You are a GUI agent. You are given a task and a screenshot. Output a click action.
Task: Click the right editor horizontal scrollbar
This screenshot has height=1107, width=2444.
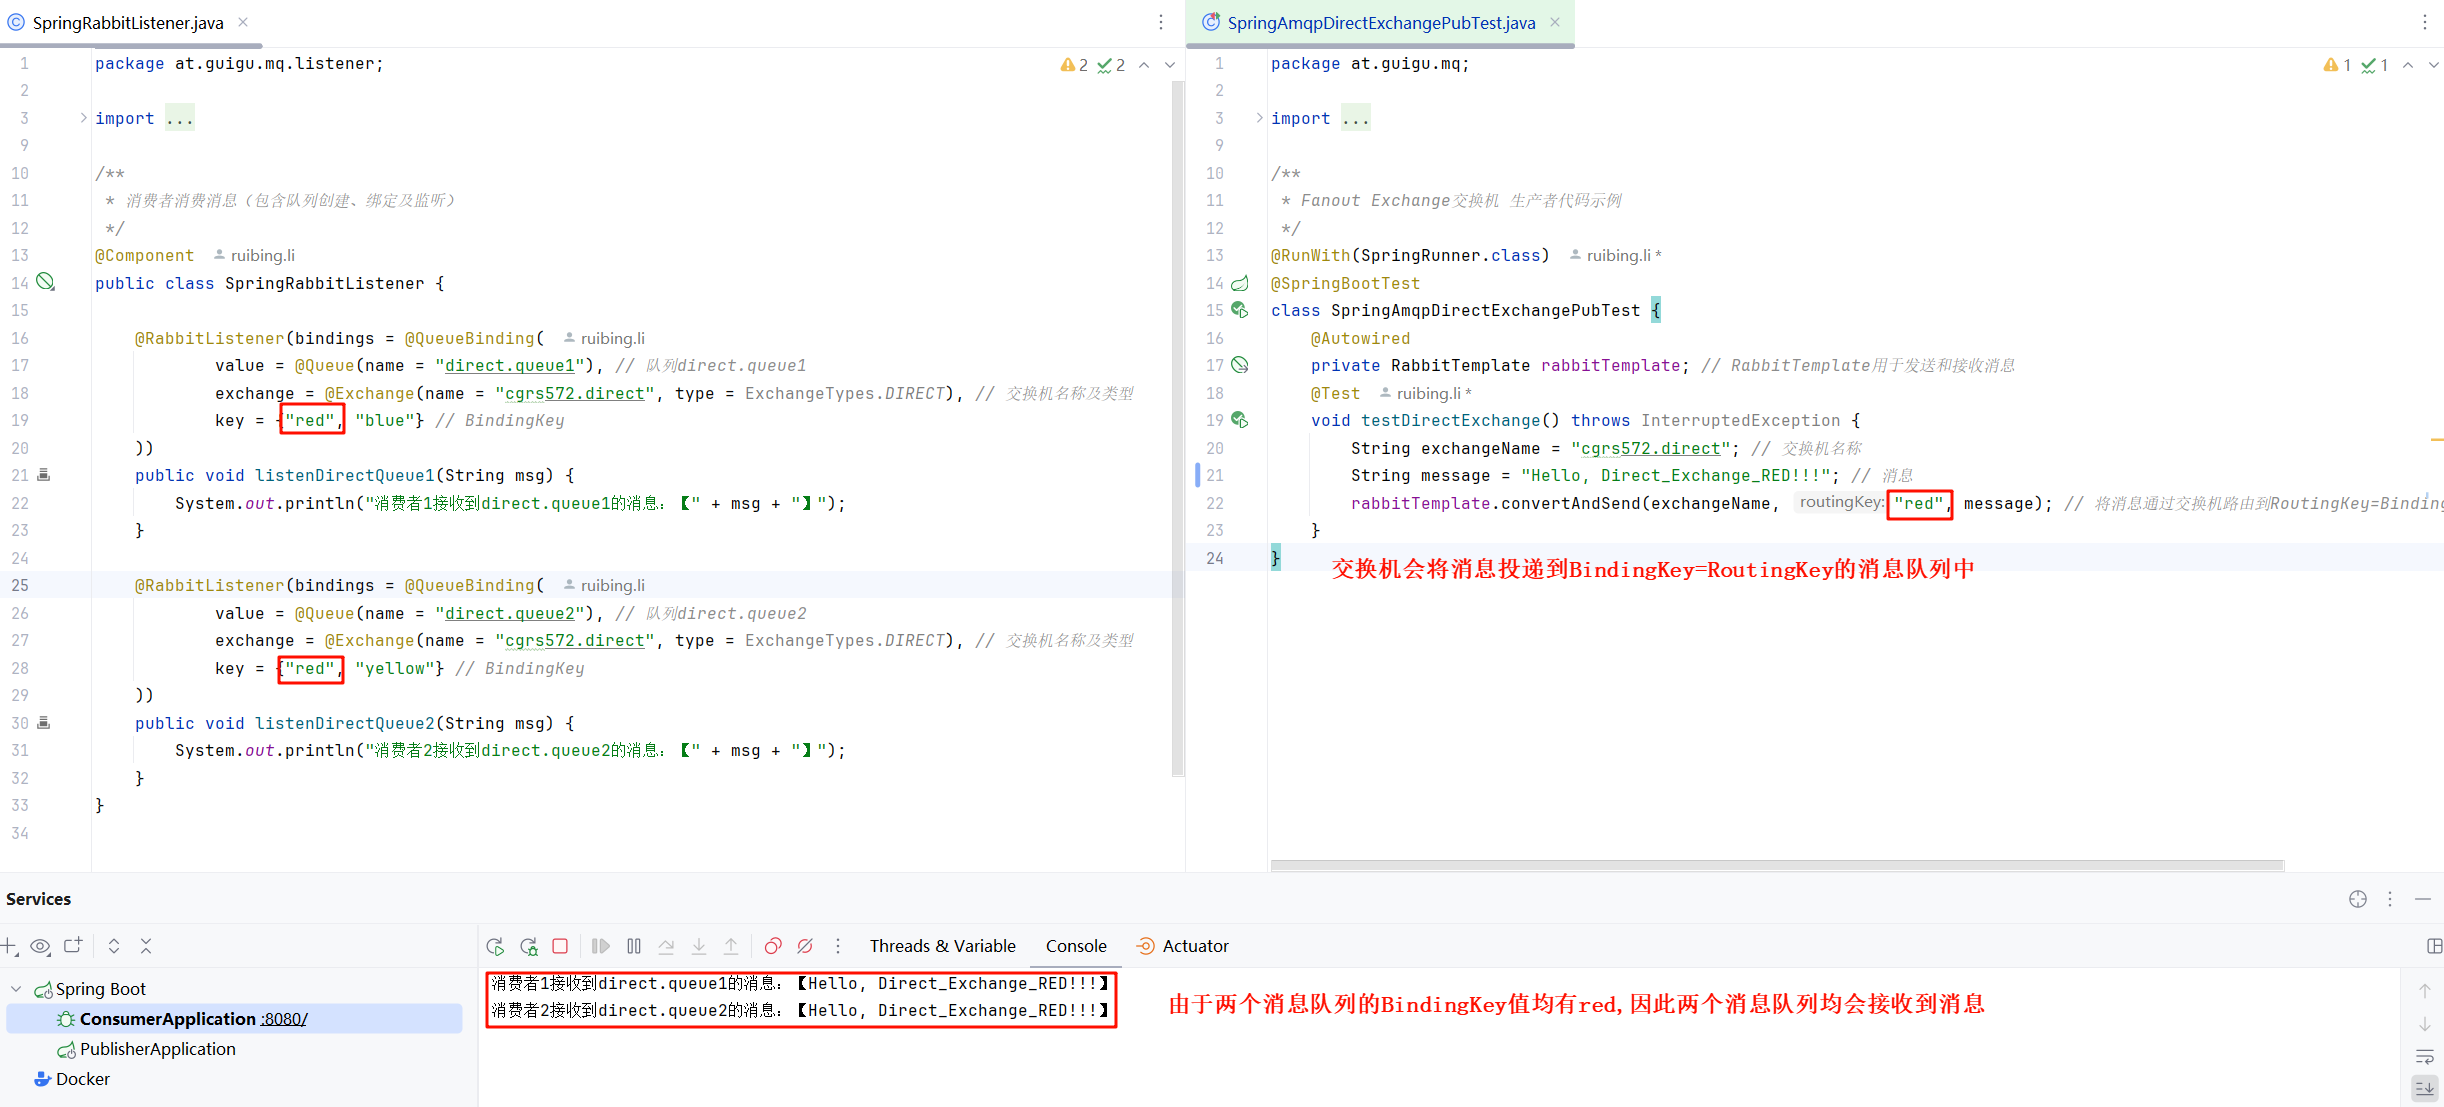click(x=1776, y=865)
